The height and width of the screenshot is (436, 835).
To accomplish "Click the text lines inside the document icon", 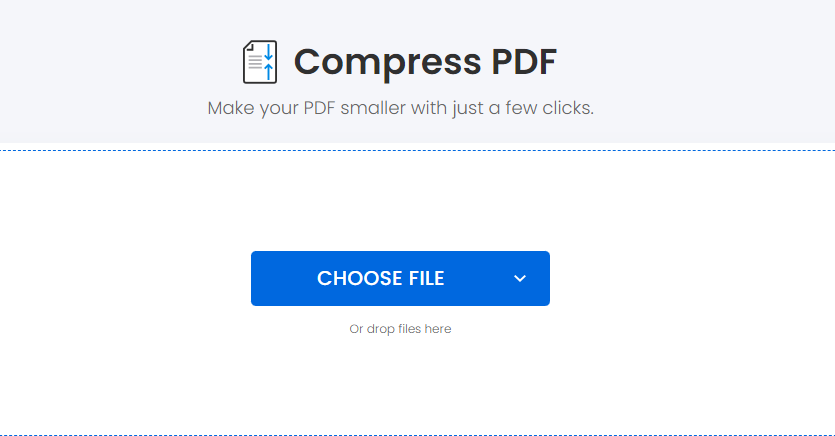I will coord(255,62).
